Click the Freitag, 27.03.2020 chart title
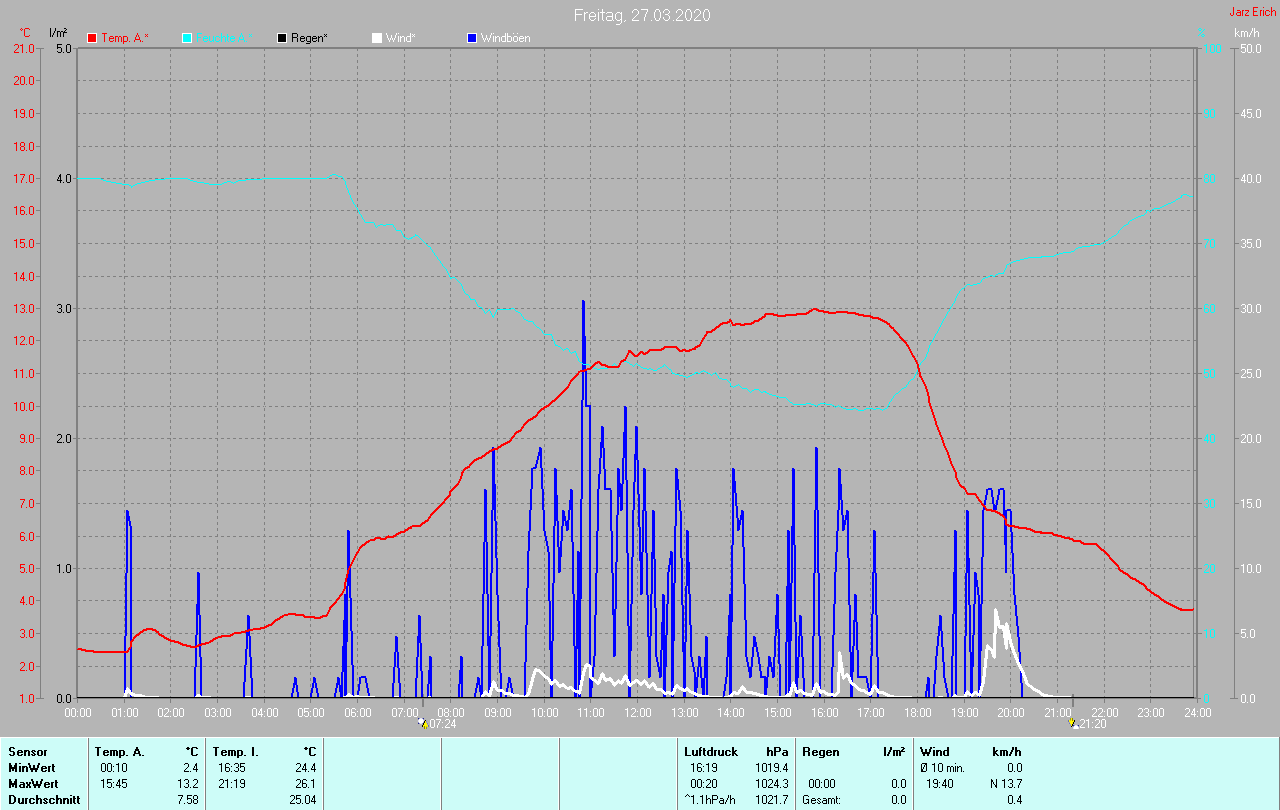Viewport: 1280px width, 810px height. coord(642,15)
